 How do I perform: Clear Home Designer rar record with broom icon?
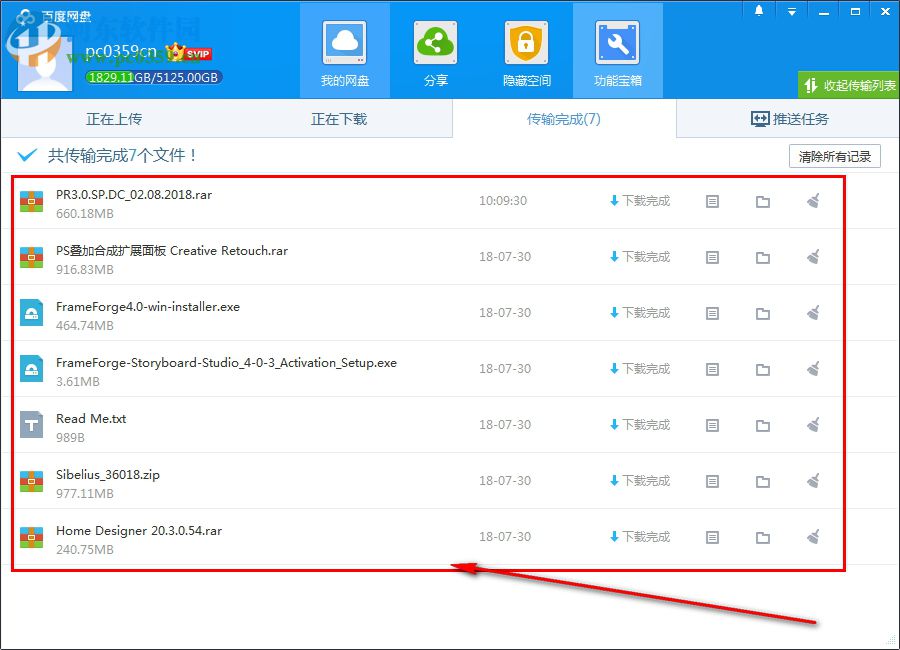pos(813,536)
